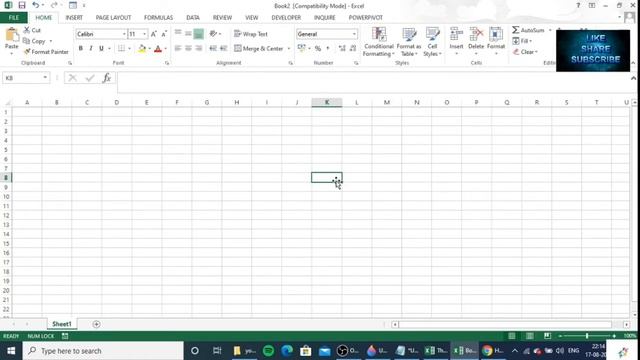The width and height of the screenshot is (640, 360).
Task: Open the Windows Start menu
Action: (11, 351)
